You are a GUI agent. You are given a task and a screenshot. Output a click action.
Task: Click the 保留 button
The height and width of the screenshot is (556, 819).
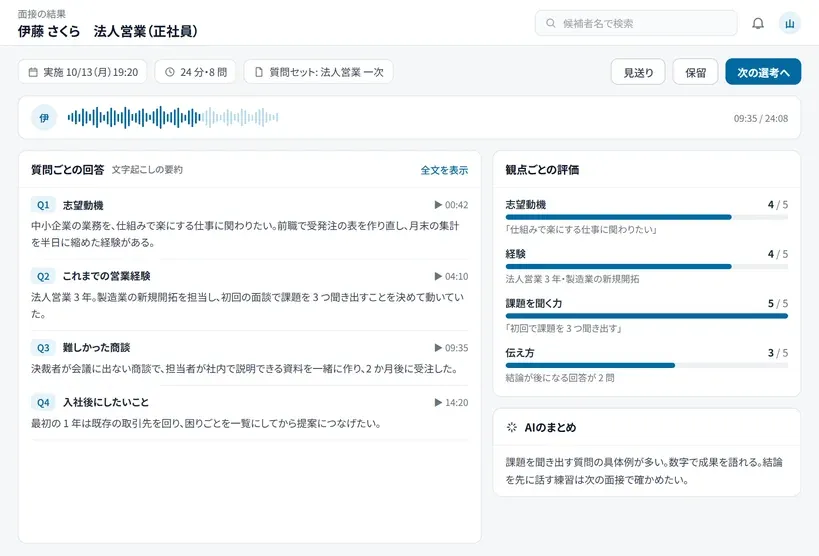pos(695,72)
